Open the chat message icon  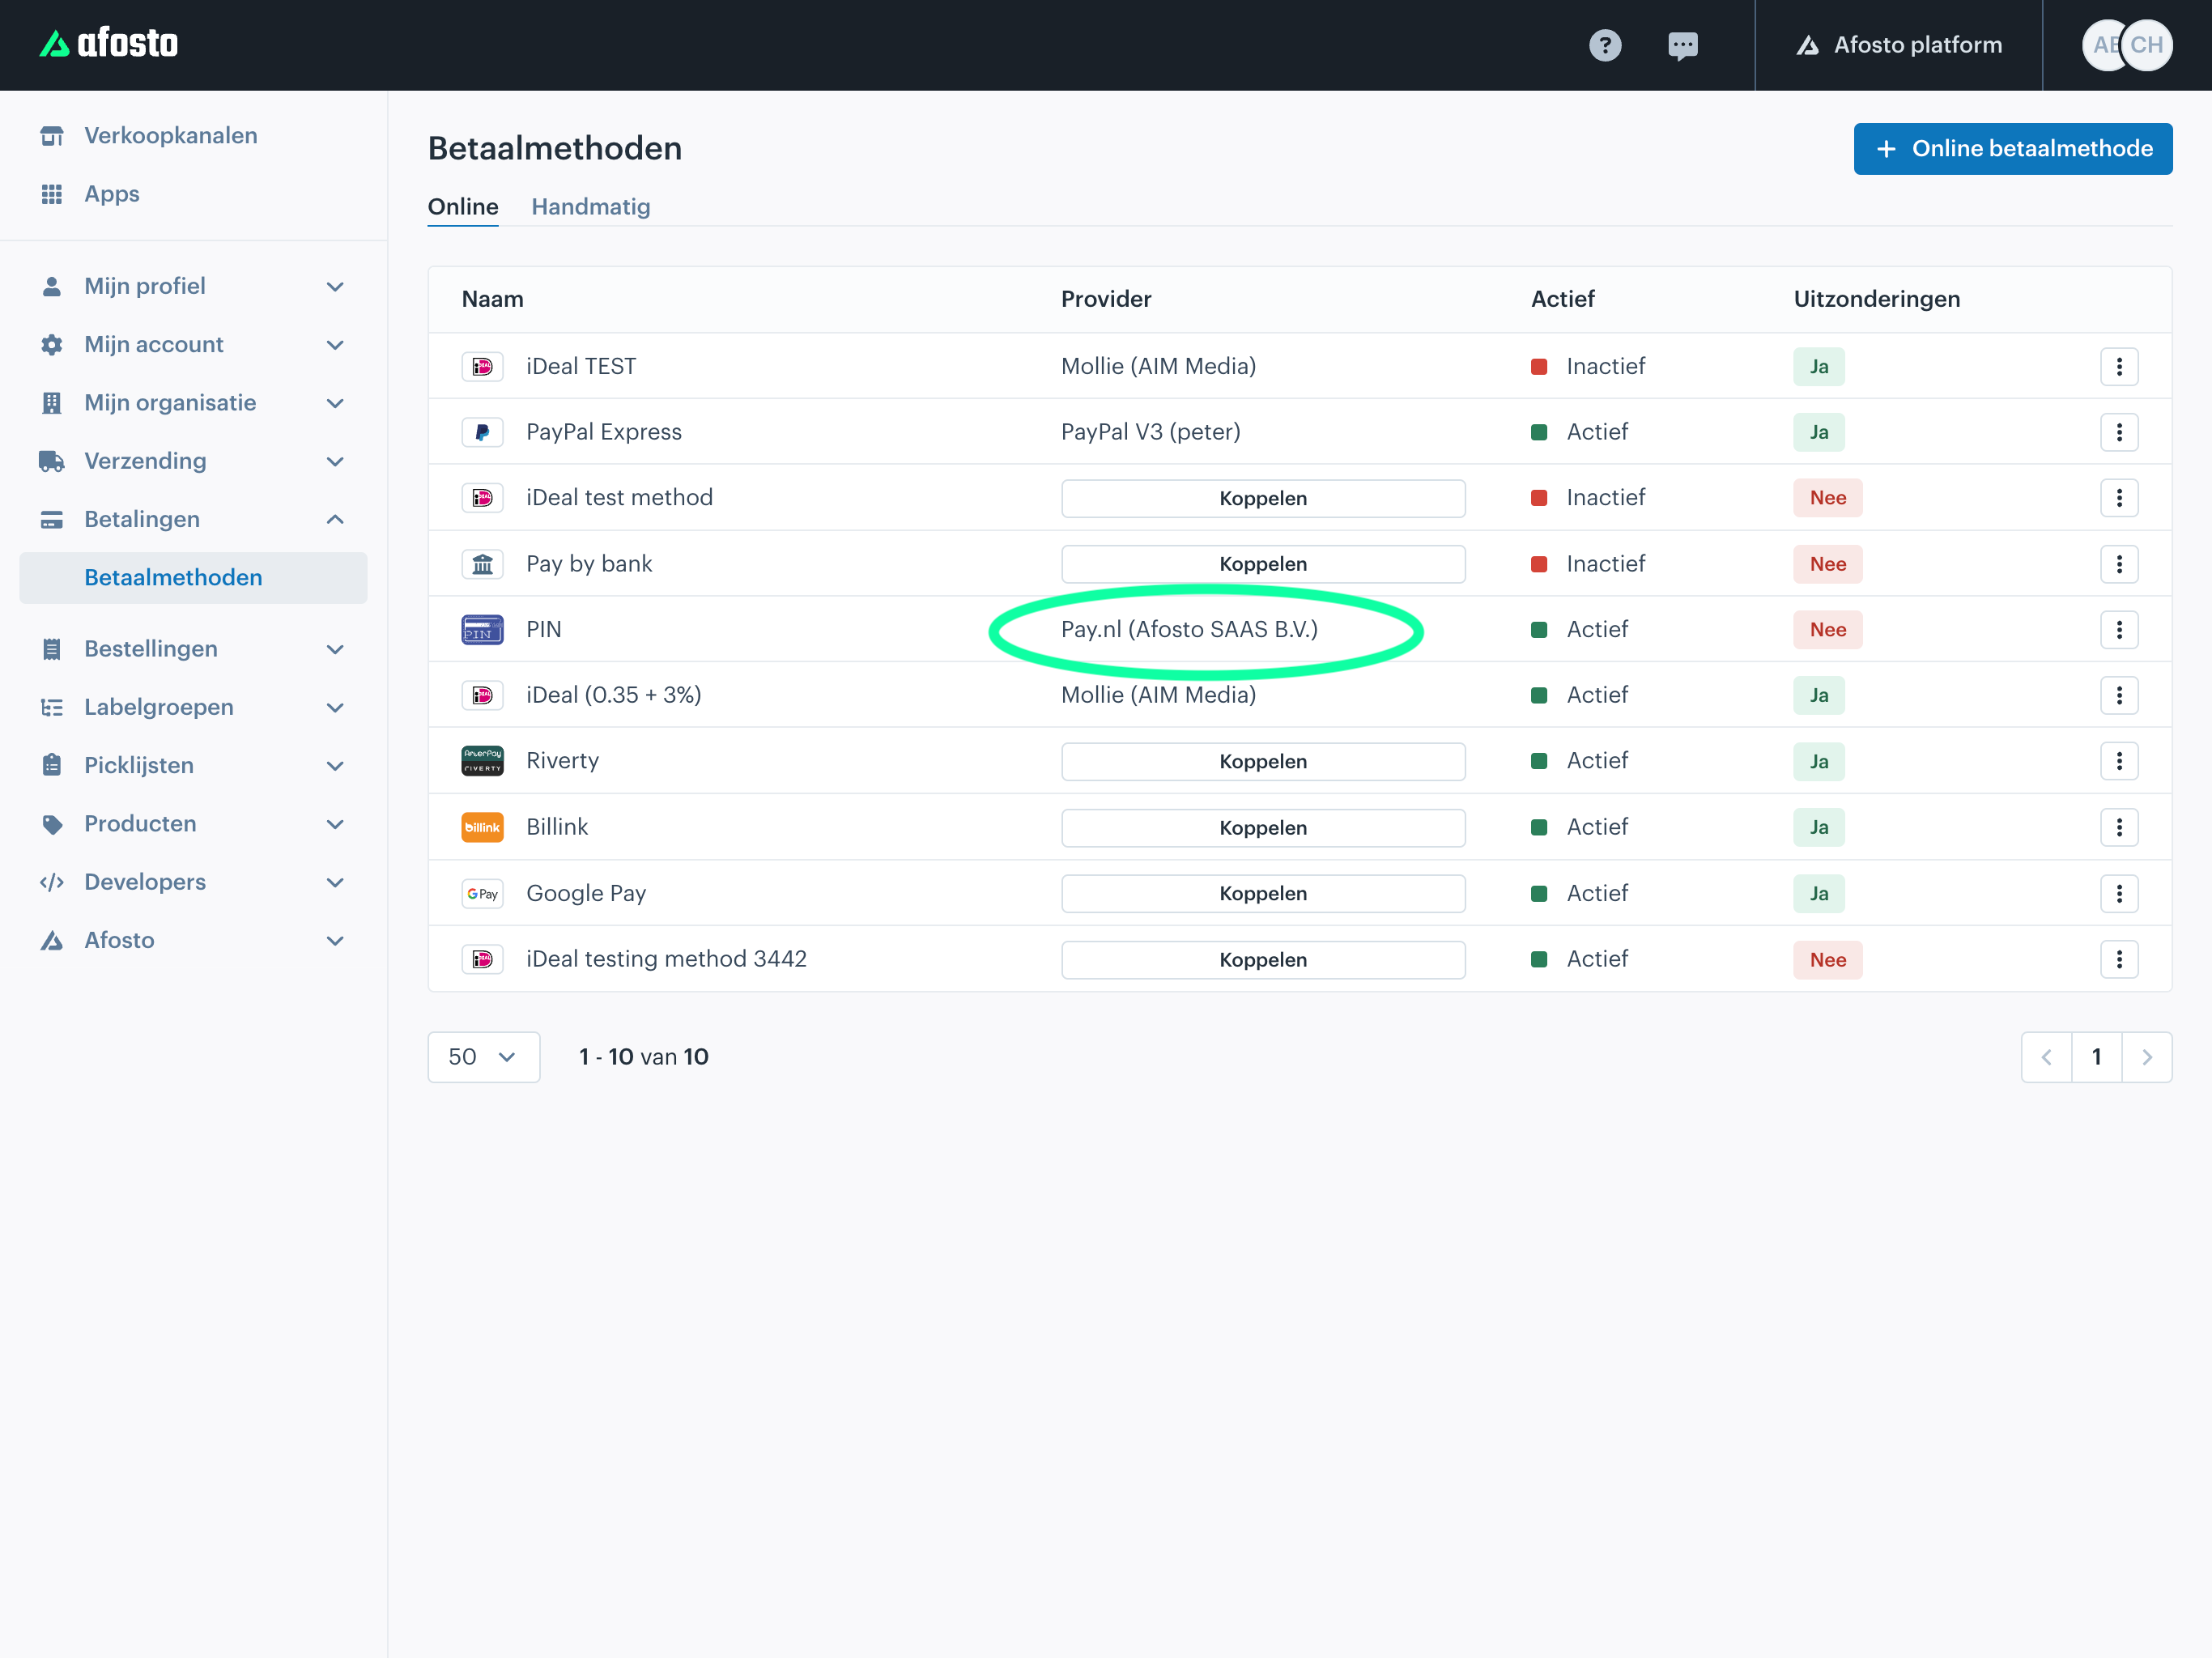(1683, 45)
